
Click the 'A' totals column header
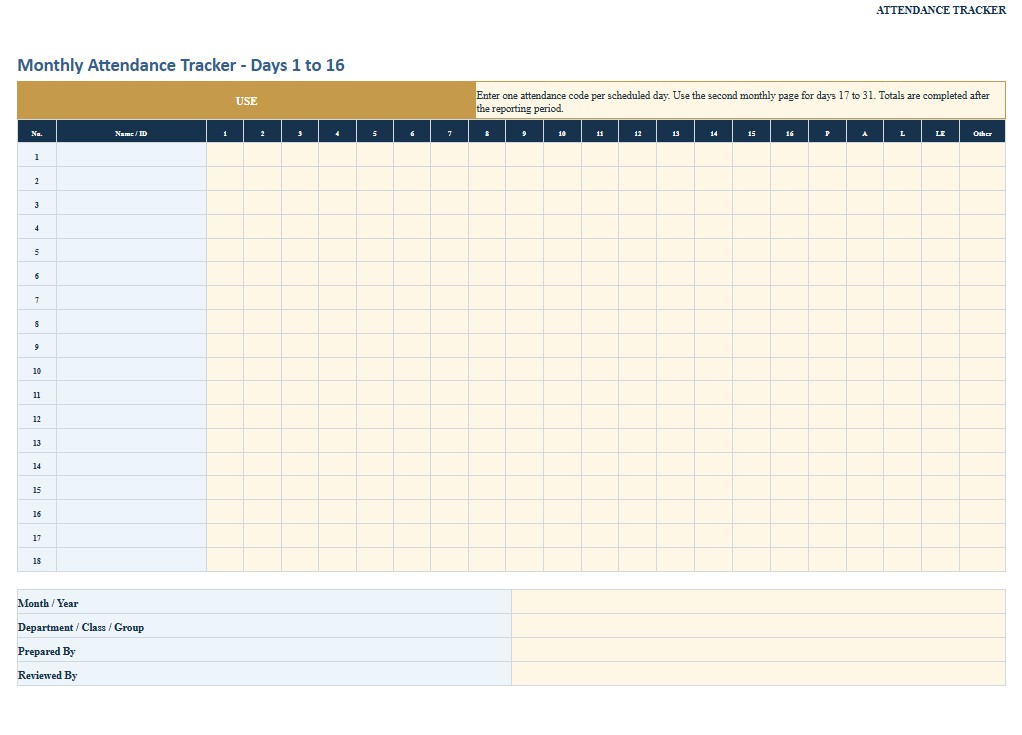[865, 132]
